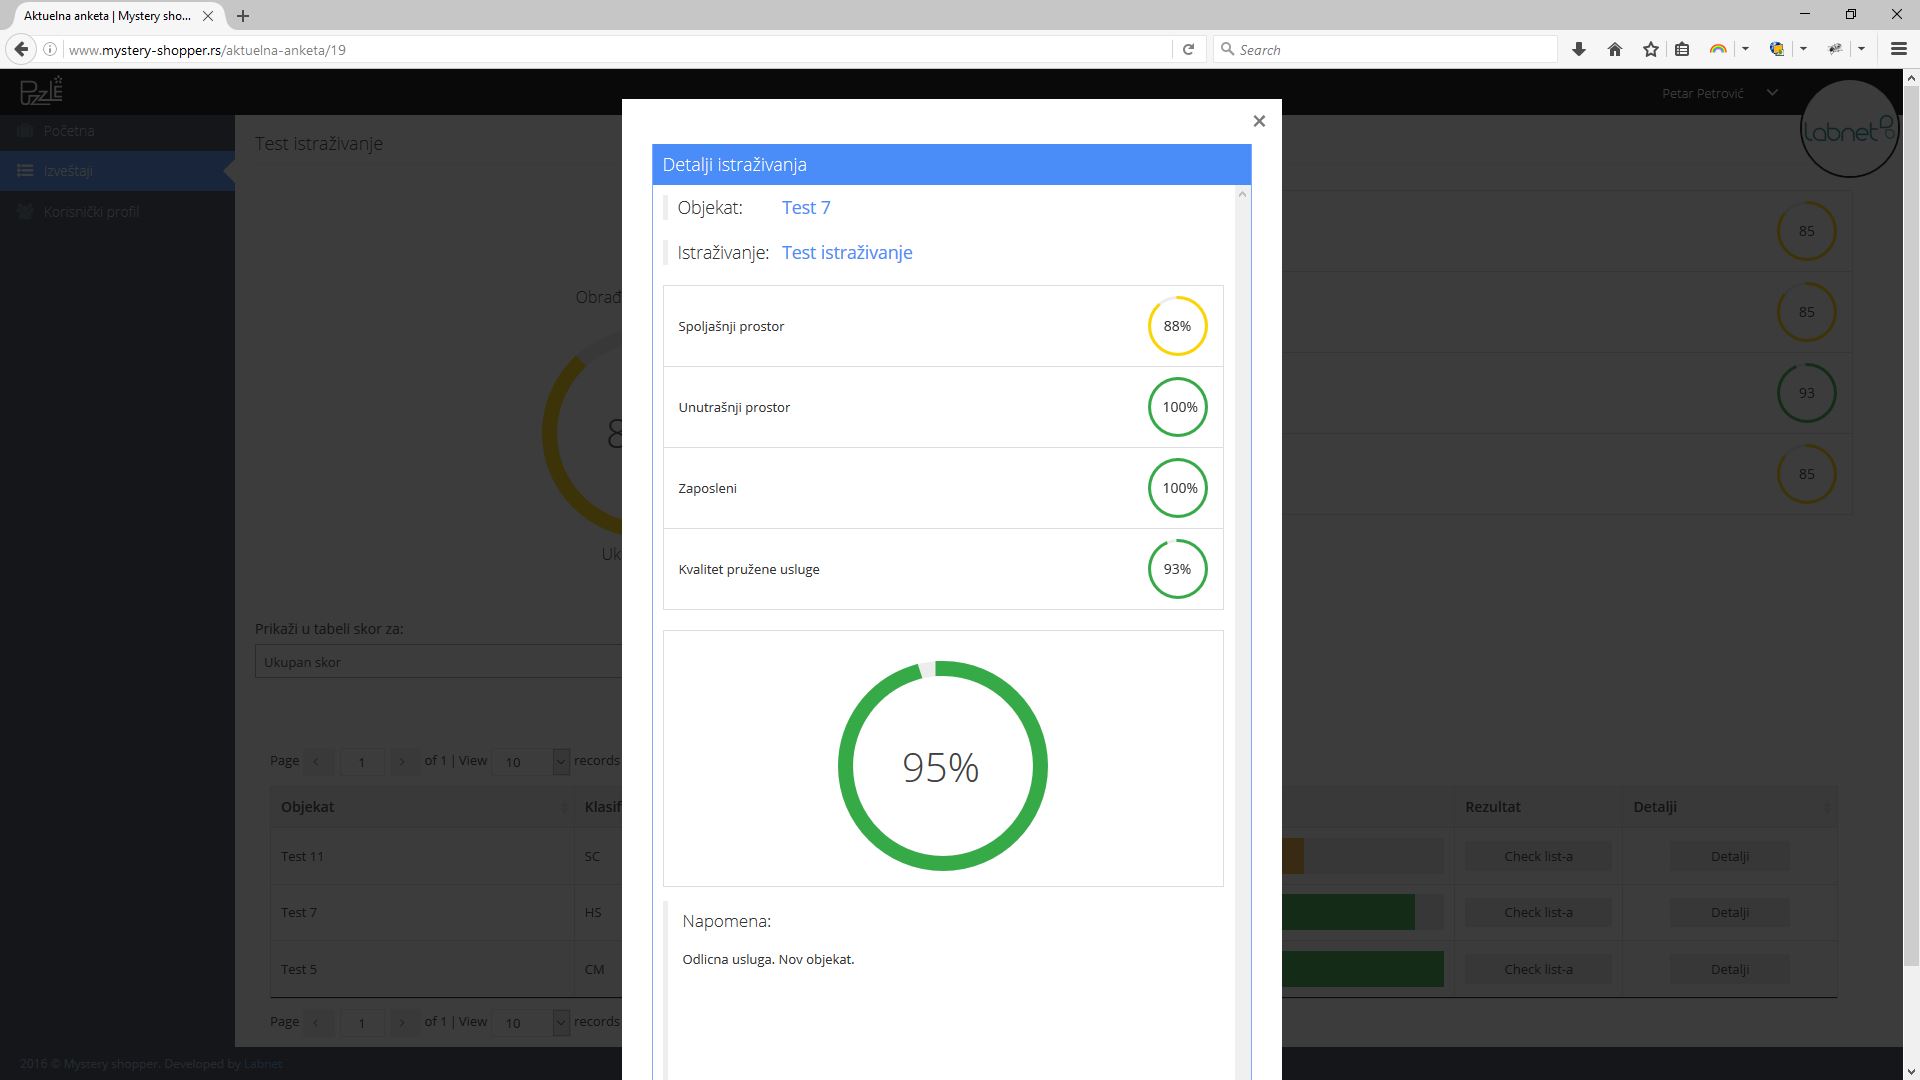The height and width of the screenshot is (1080, 1920).
Task: Click the Test istraživanje link in modal
Action: [847, 252]
